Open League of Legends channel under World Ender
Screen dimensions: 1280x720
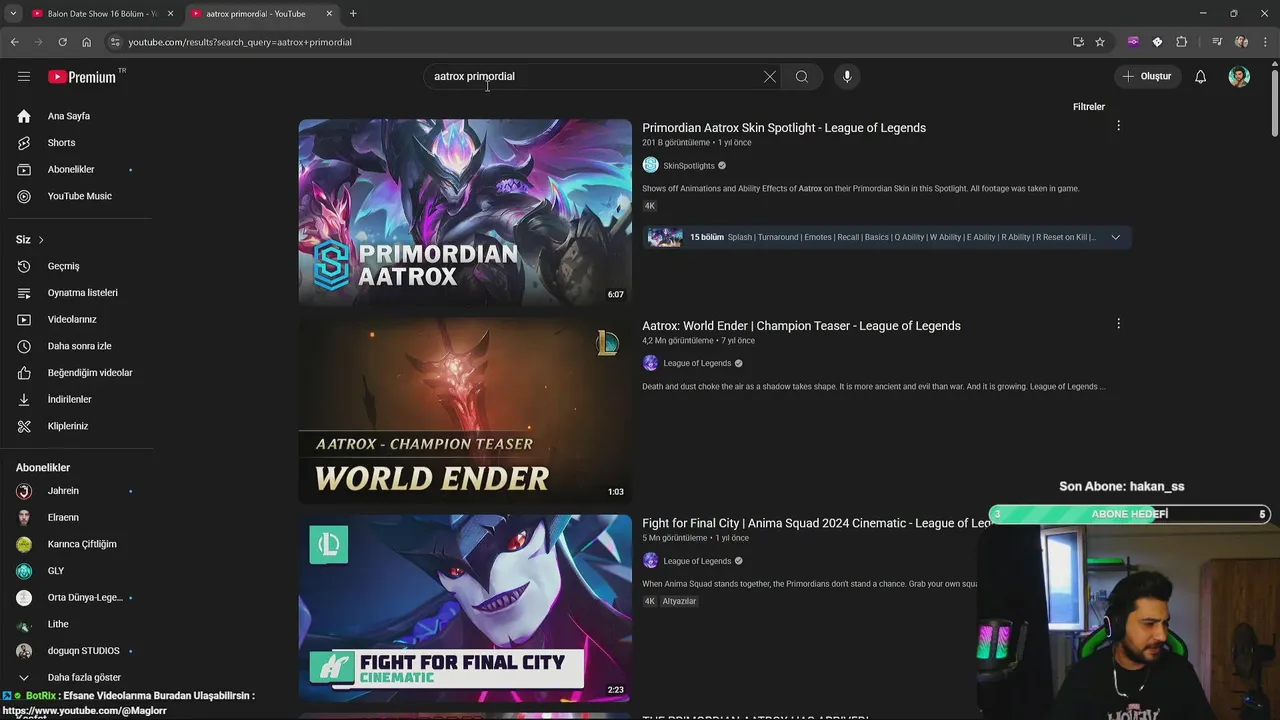[x=697, y=364]
